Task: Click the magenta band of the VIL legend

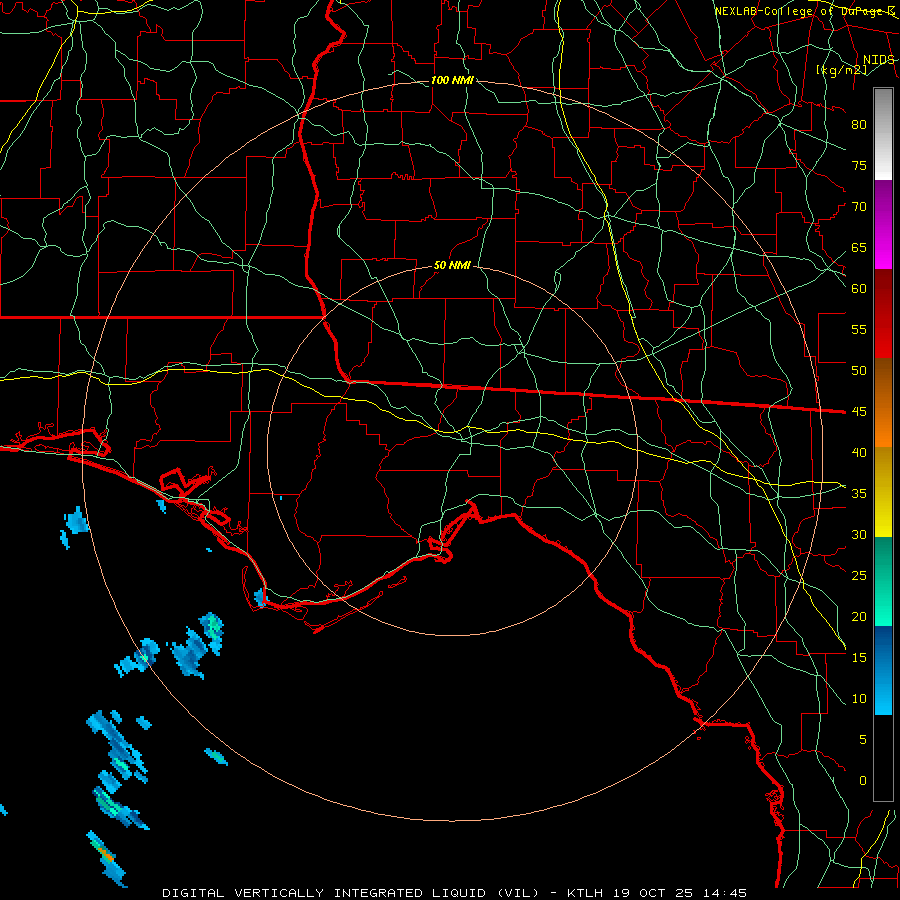Action: pyautogui.click(x=883, y=224)
